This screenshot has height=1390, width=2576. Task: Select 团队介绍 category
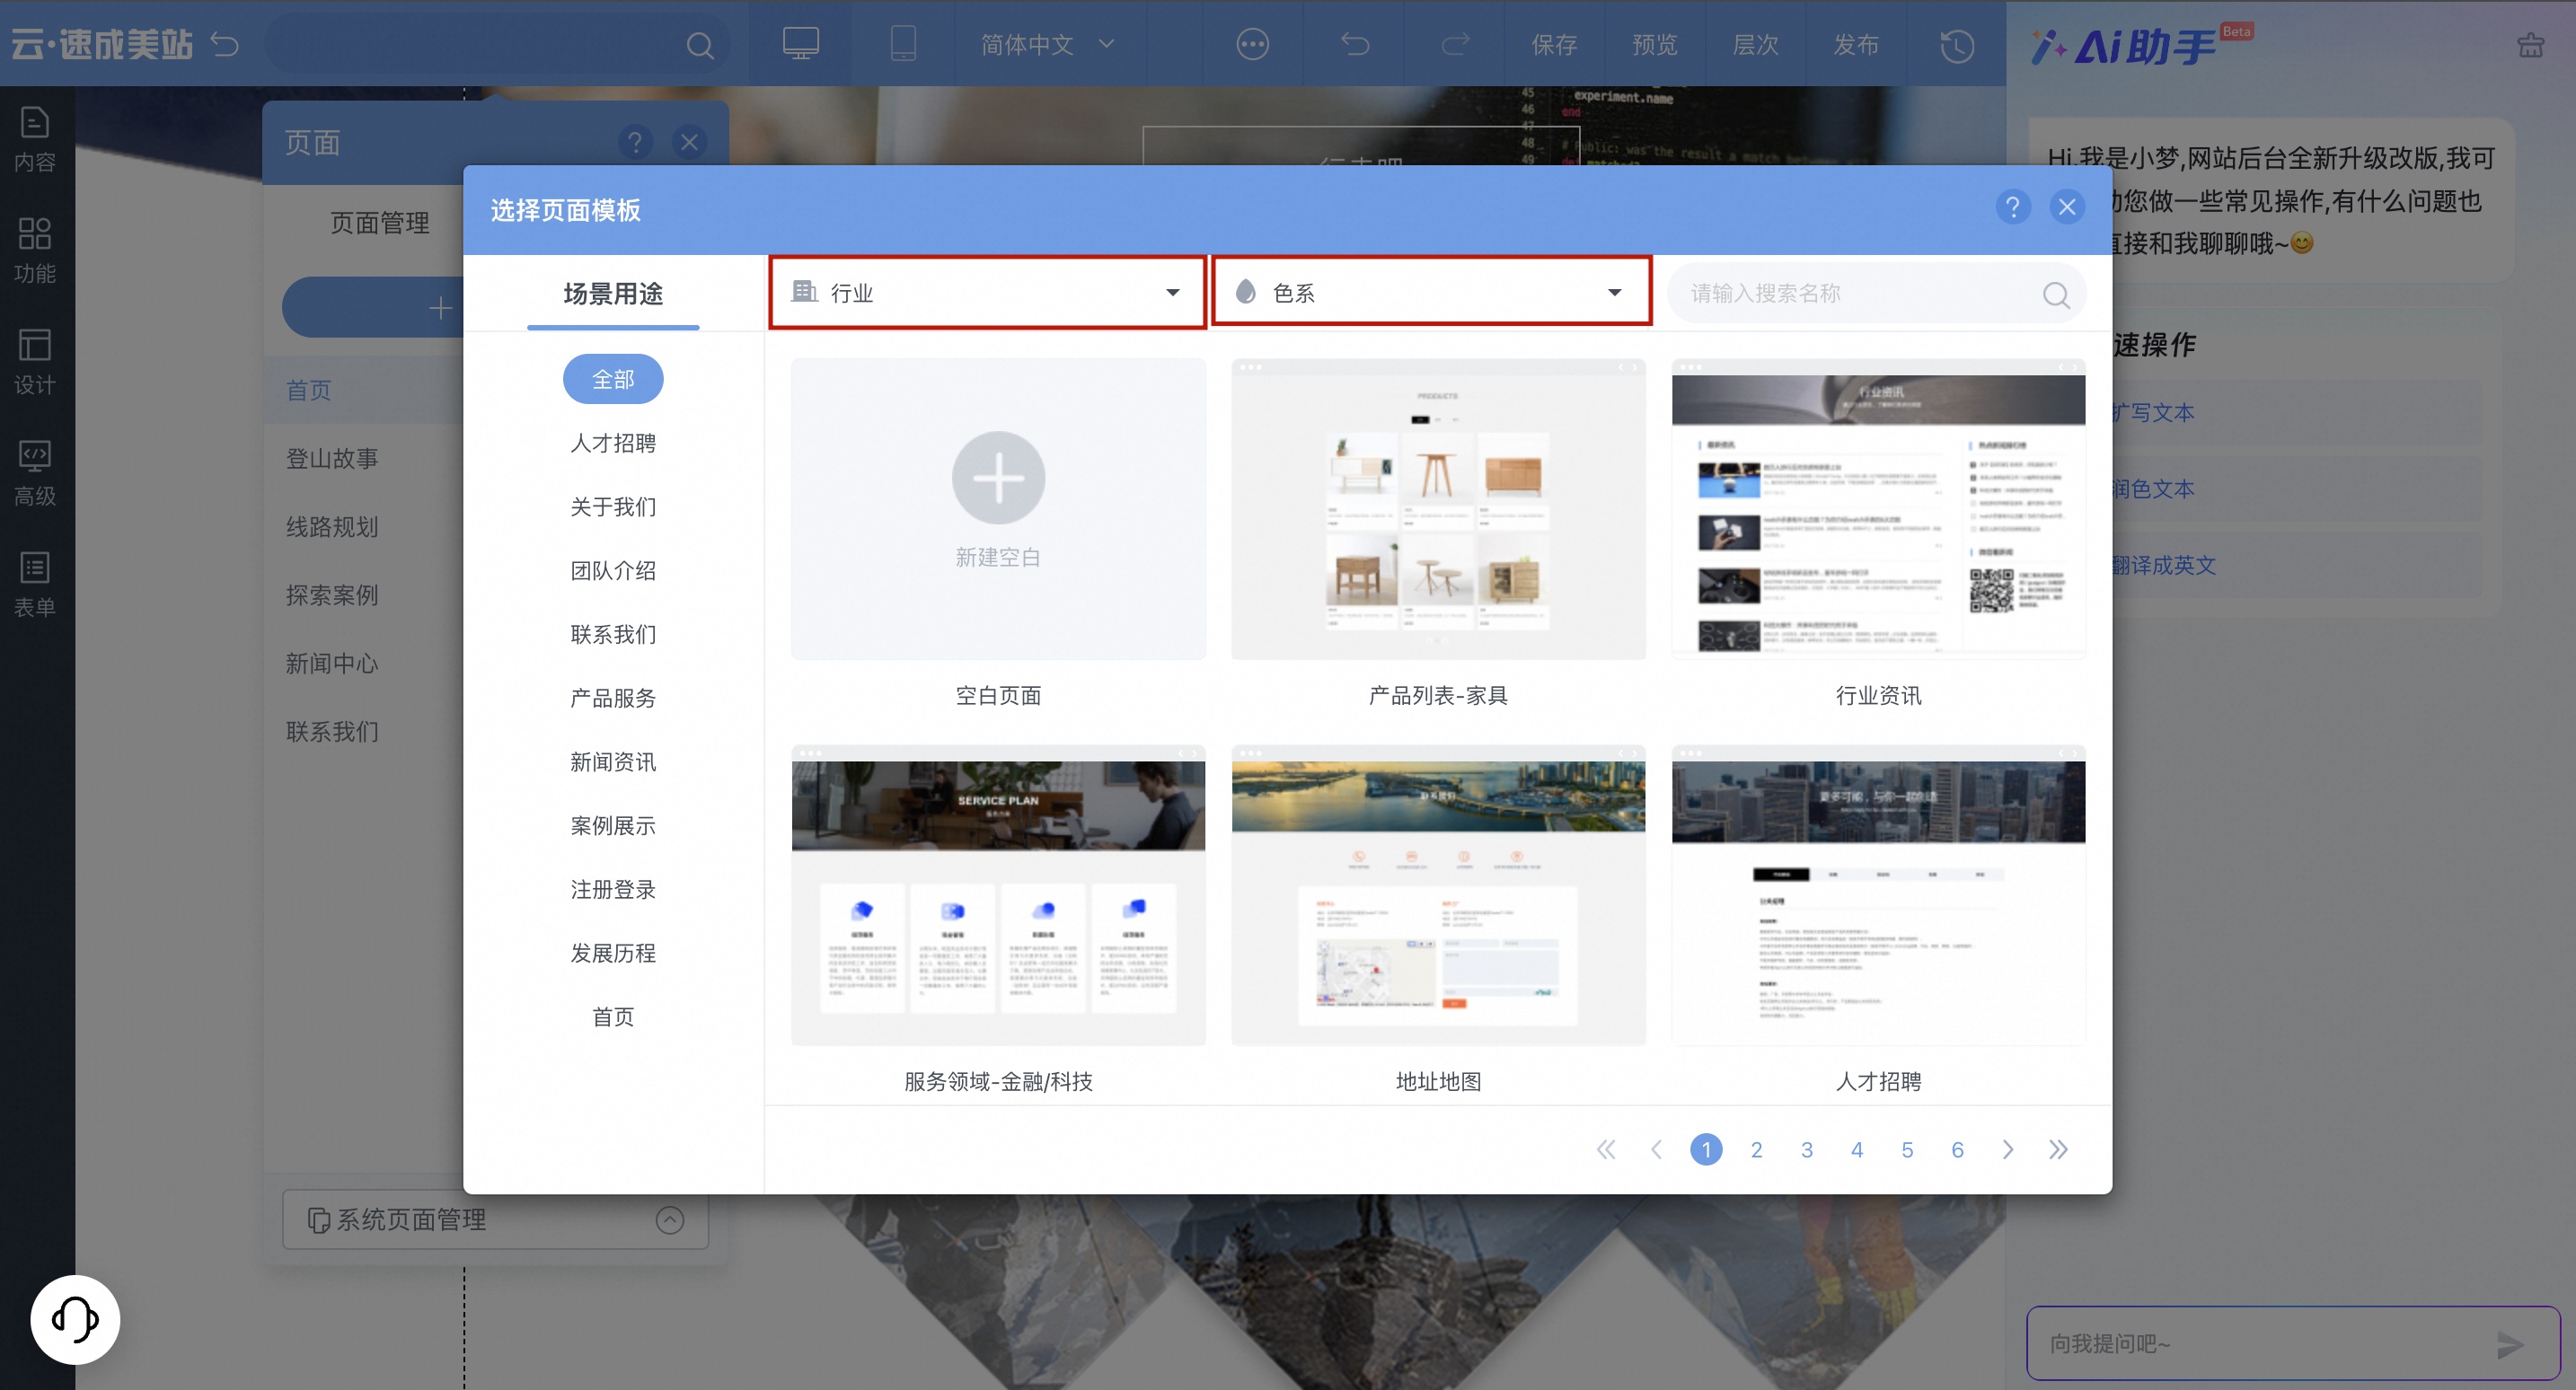point(613,570)
